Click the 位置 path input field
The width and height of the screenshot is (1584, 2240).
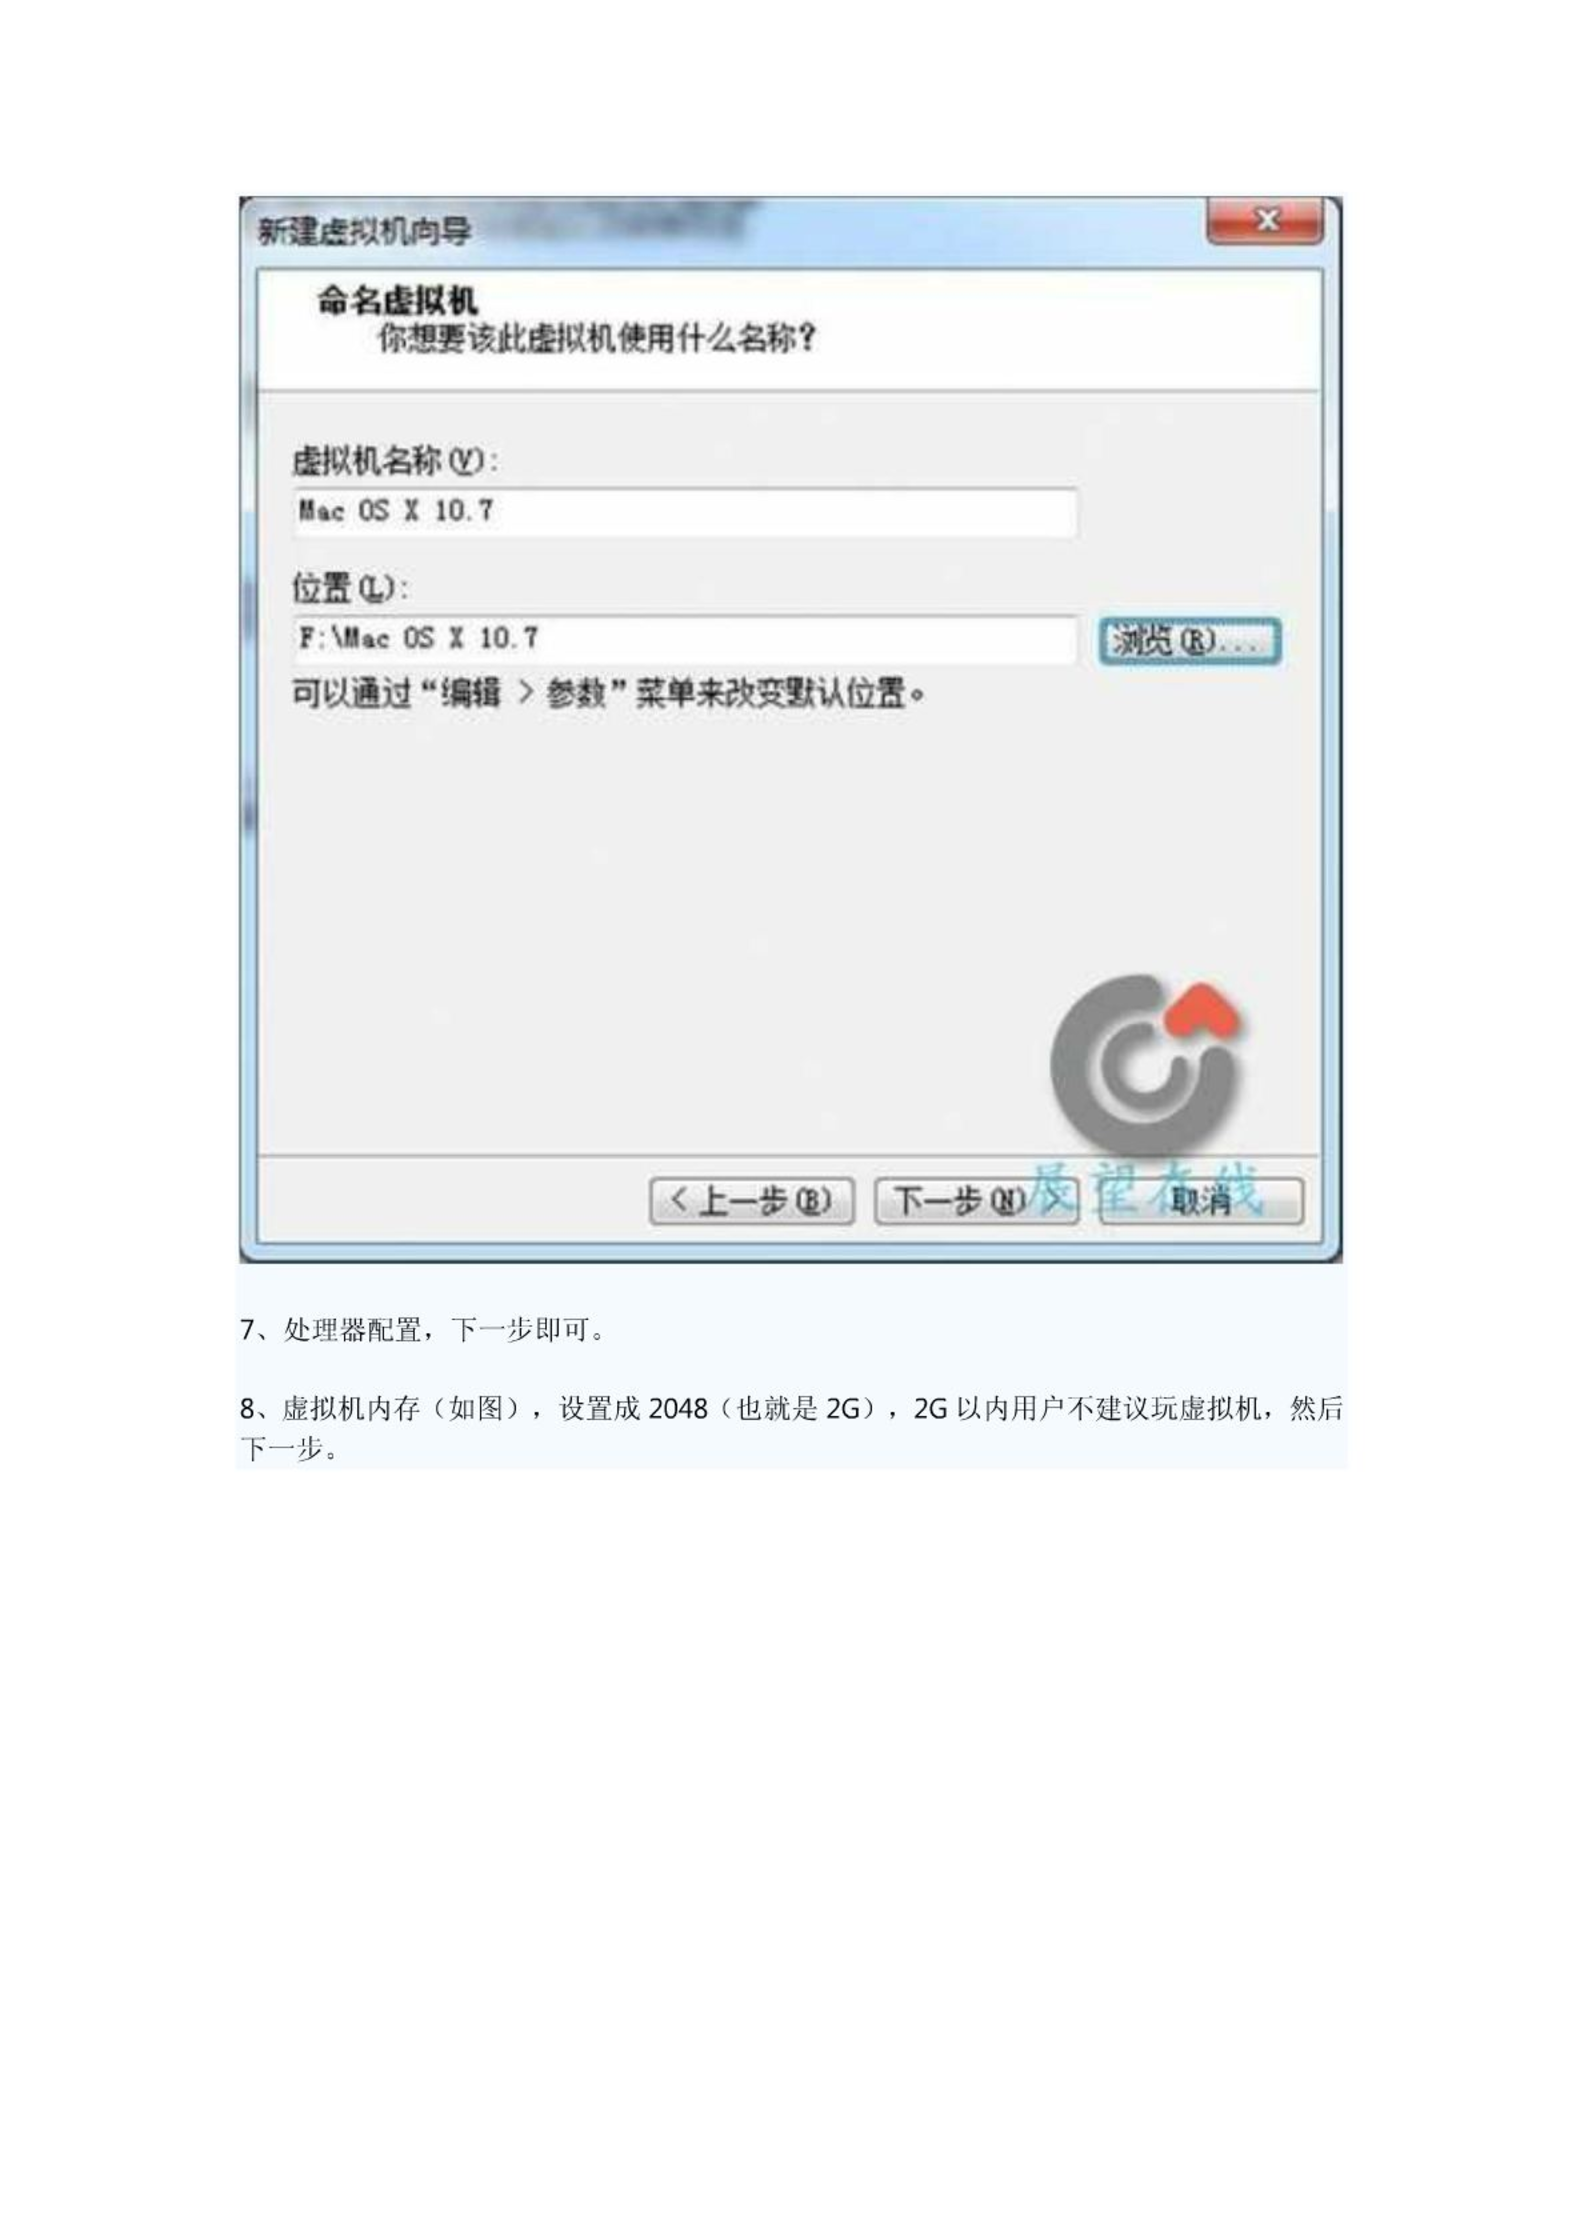click(685, 639)
